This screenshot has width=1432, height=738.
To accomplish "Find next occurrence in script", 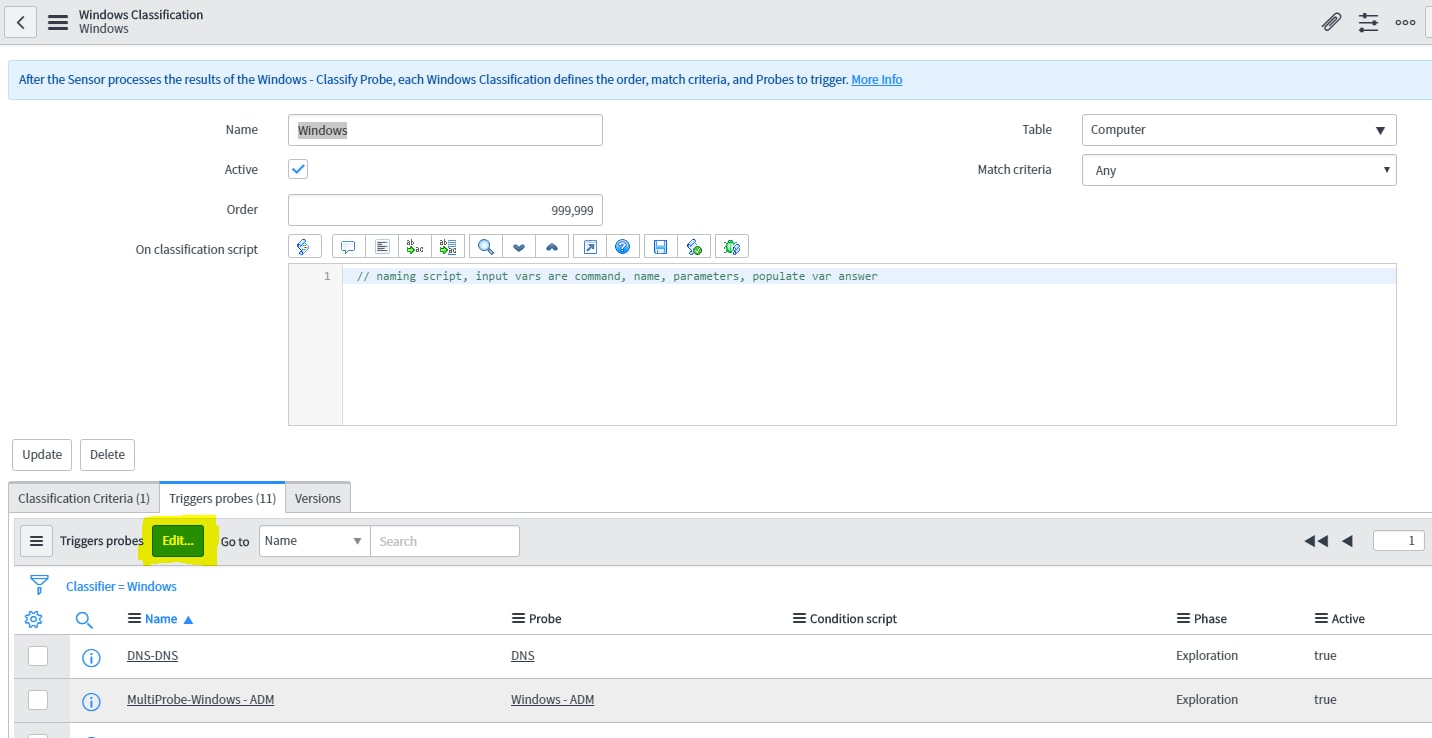I will (518, 246).
